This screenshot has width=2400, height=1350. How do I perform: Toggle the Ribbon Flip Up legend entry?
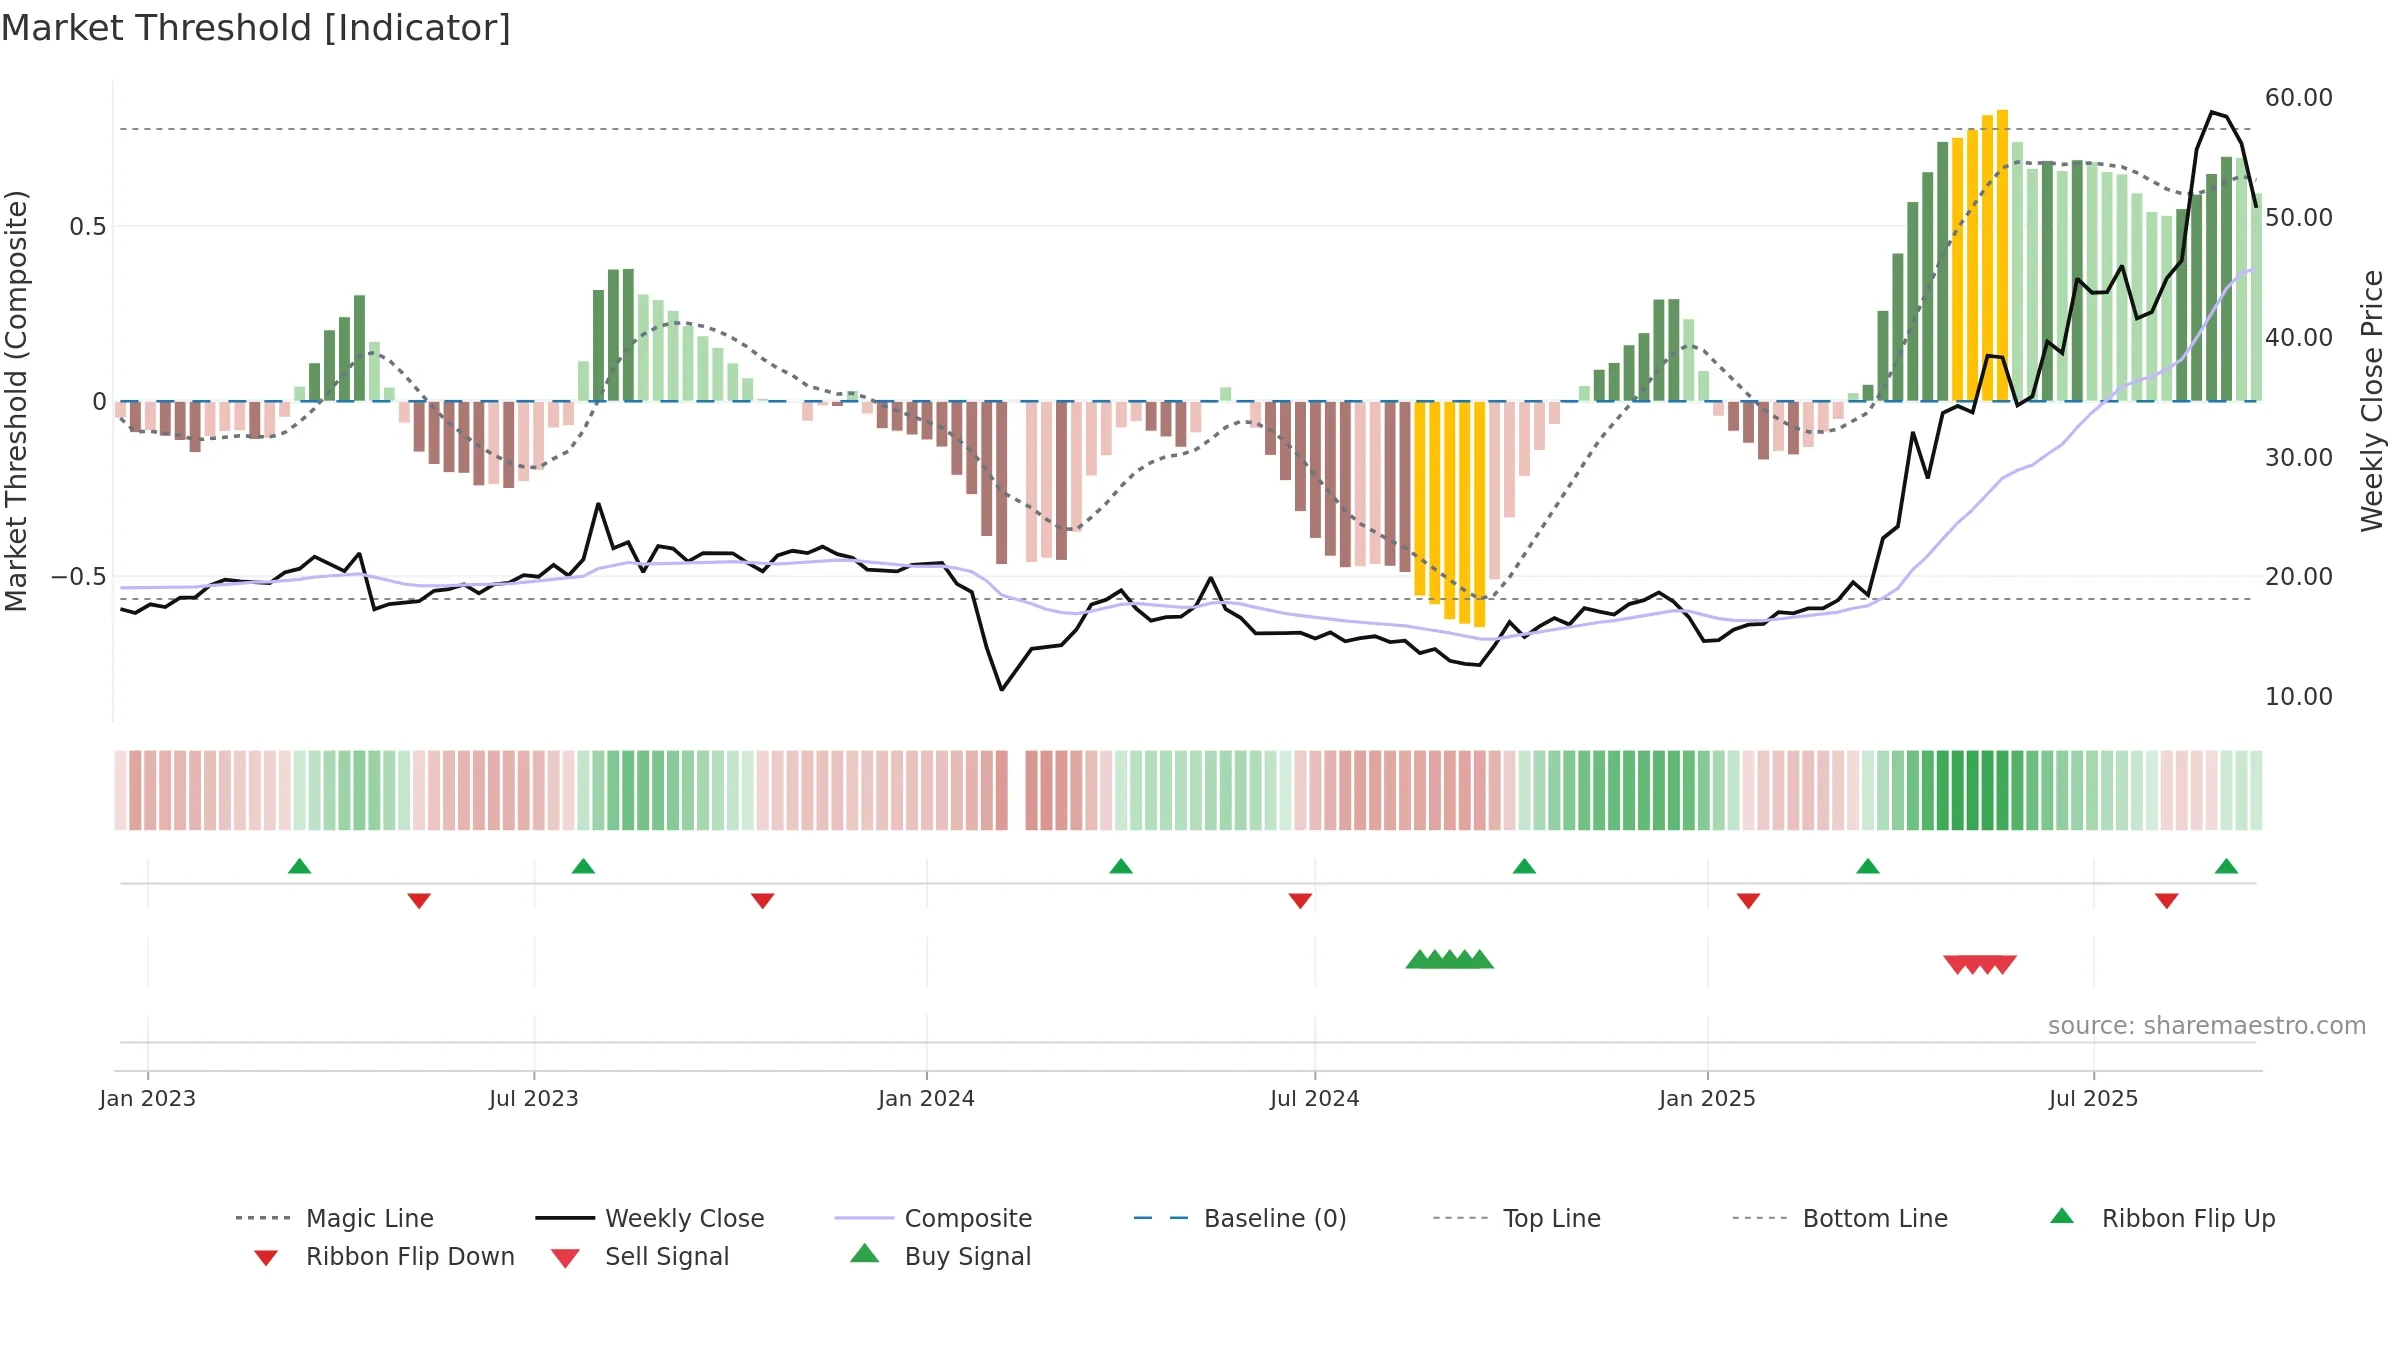click(x=2162, y=1218)
